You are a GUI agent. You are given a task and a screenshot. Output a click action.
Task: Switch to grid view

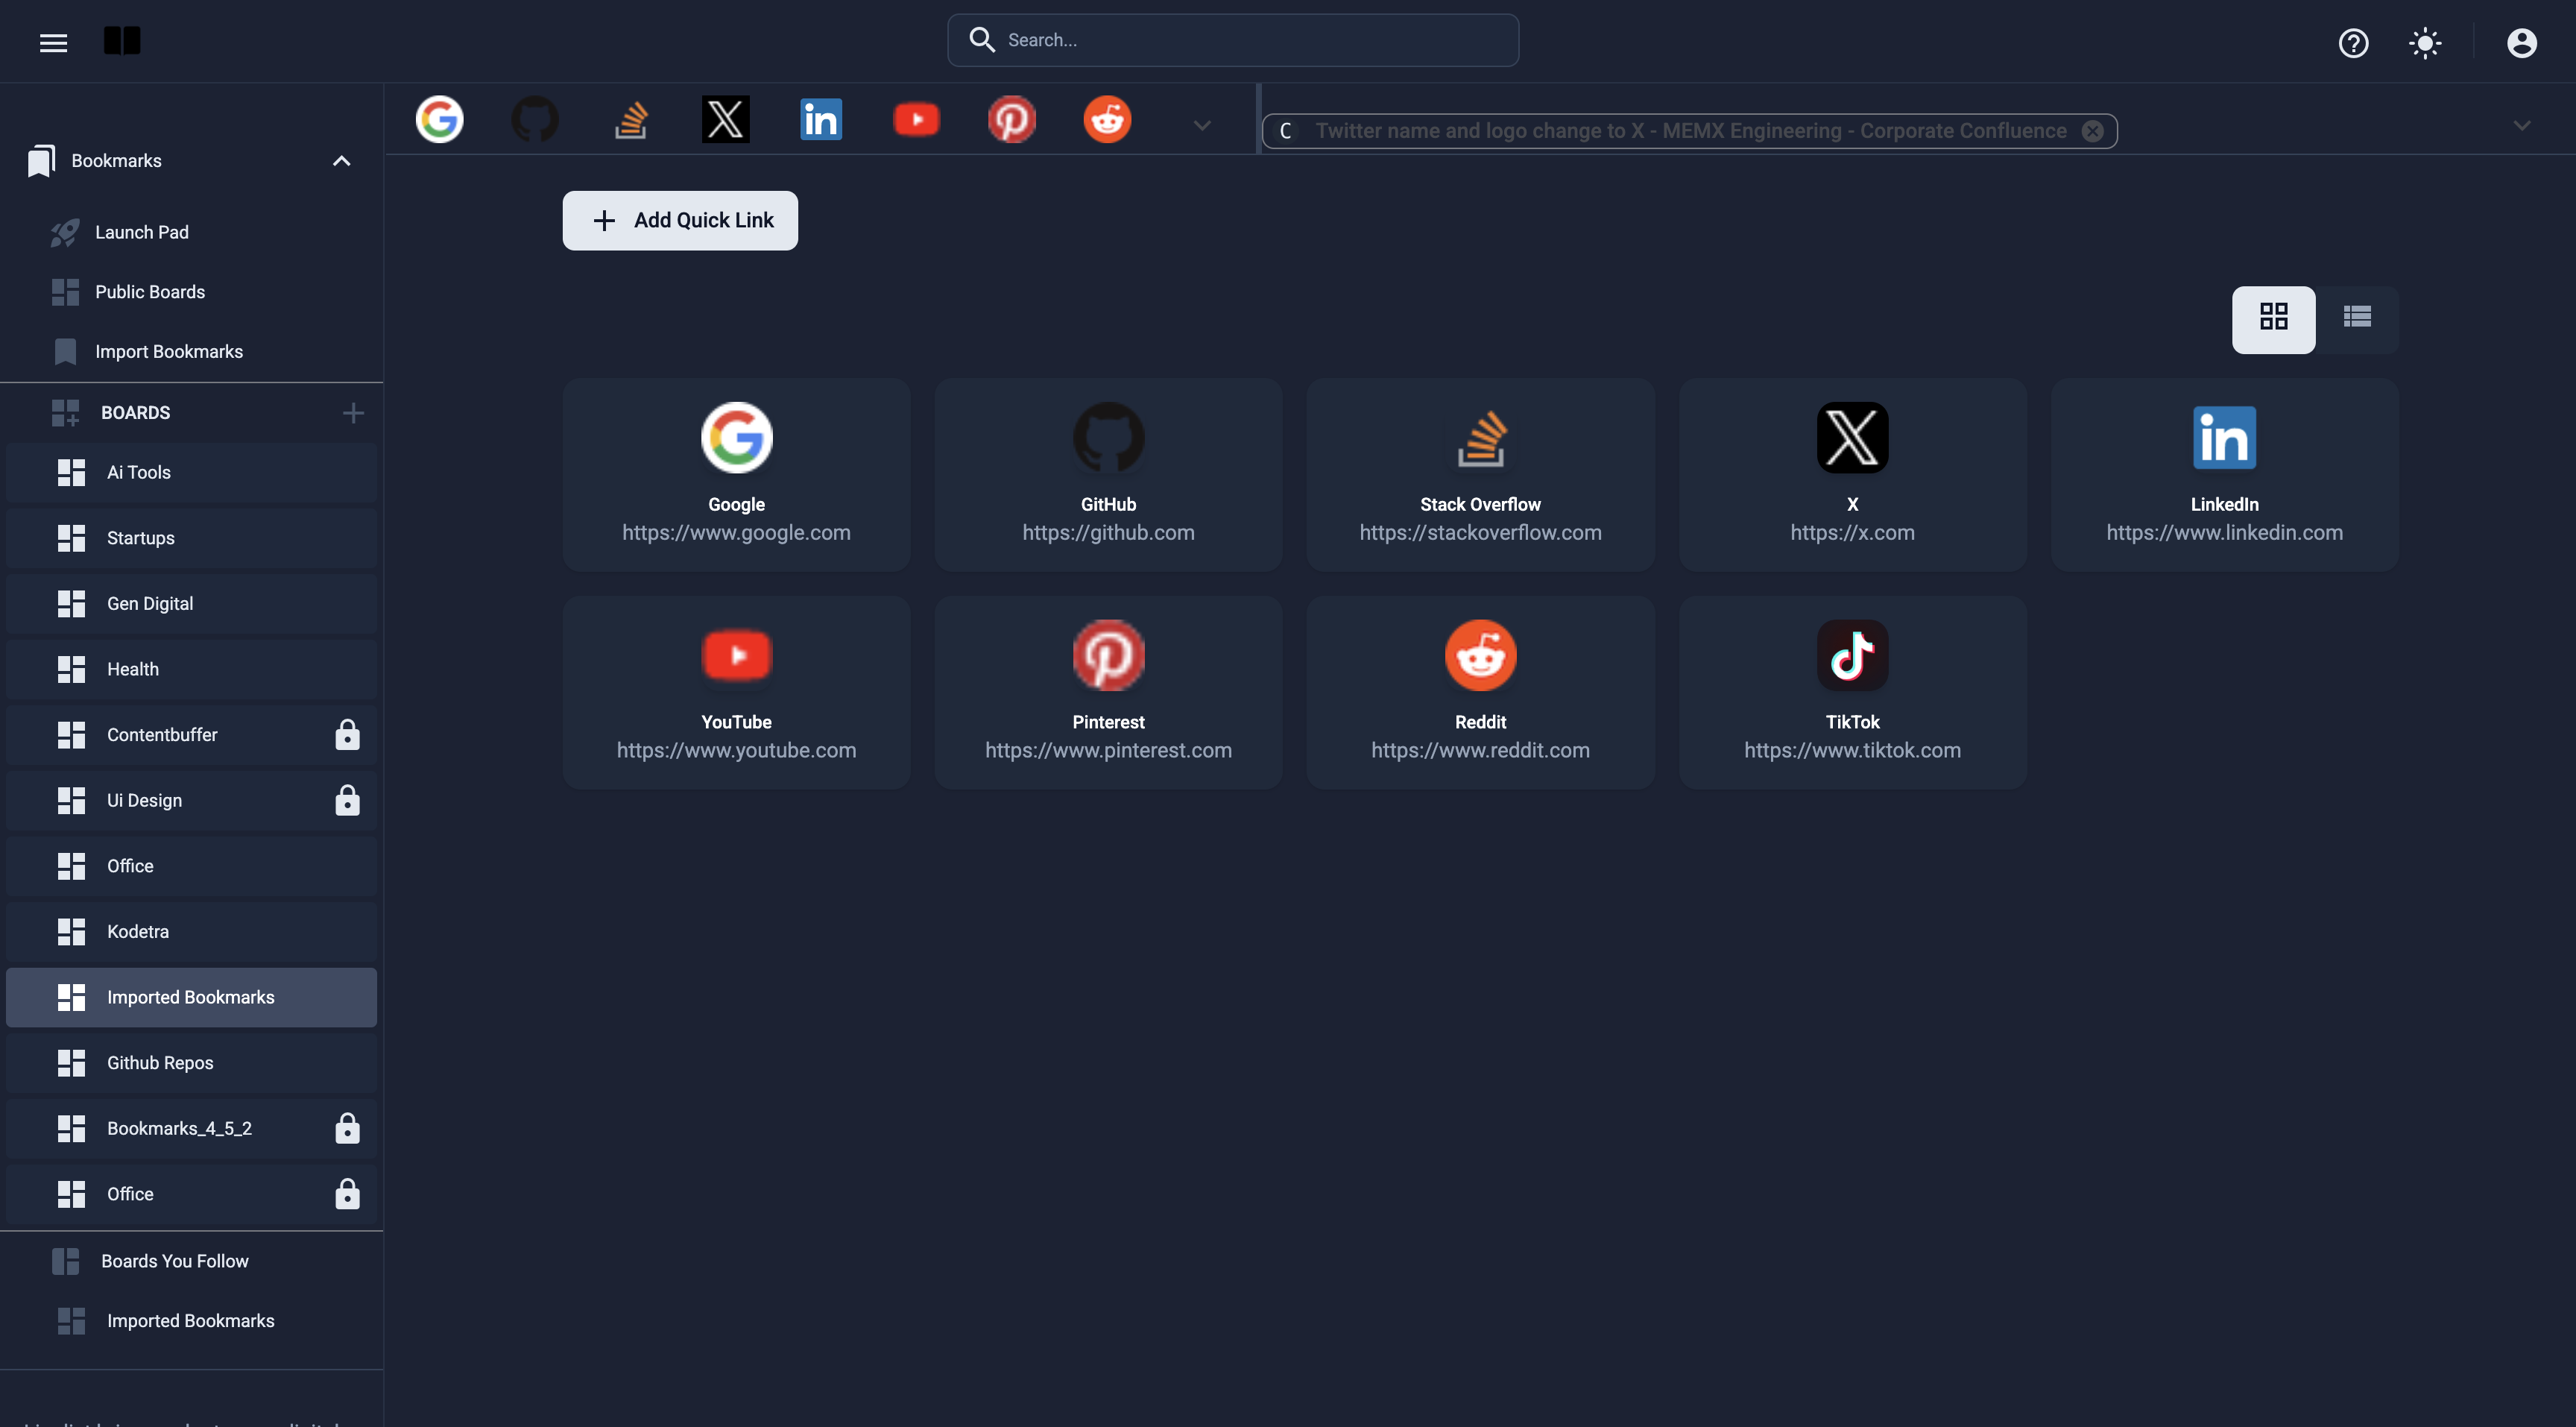[x=2273, y=319]
